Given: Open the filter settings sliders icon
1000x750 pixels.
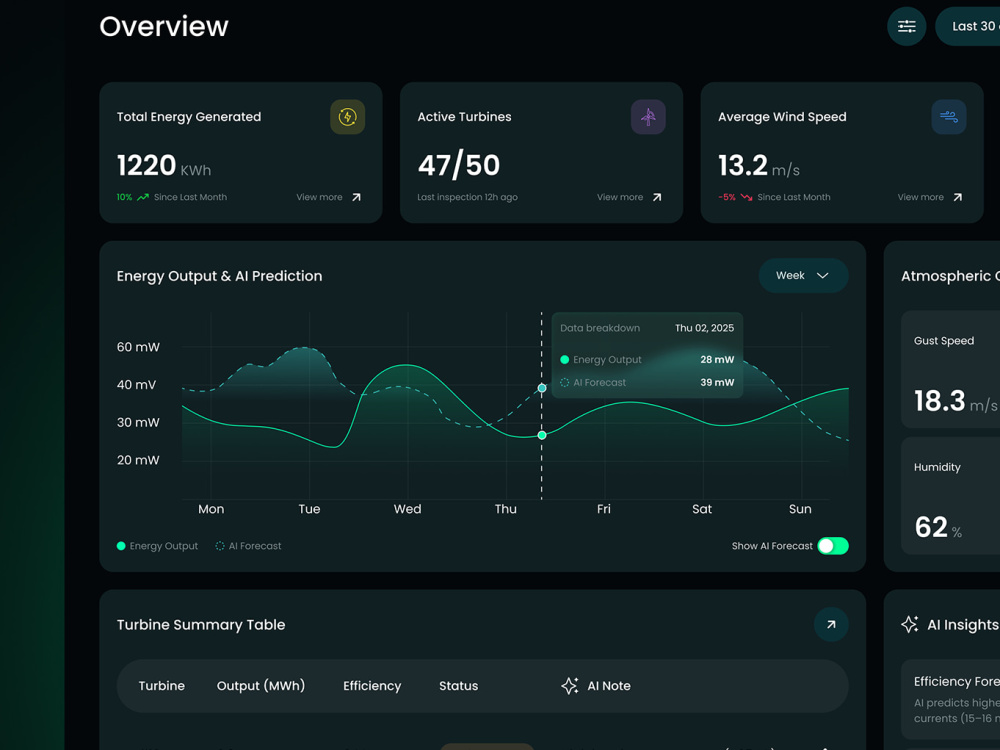Looking at the screenshot, I should point(906,26).
